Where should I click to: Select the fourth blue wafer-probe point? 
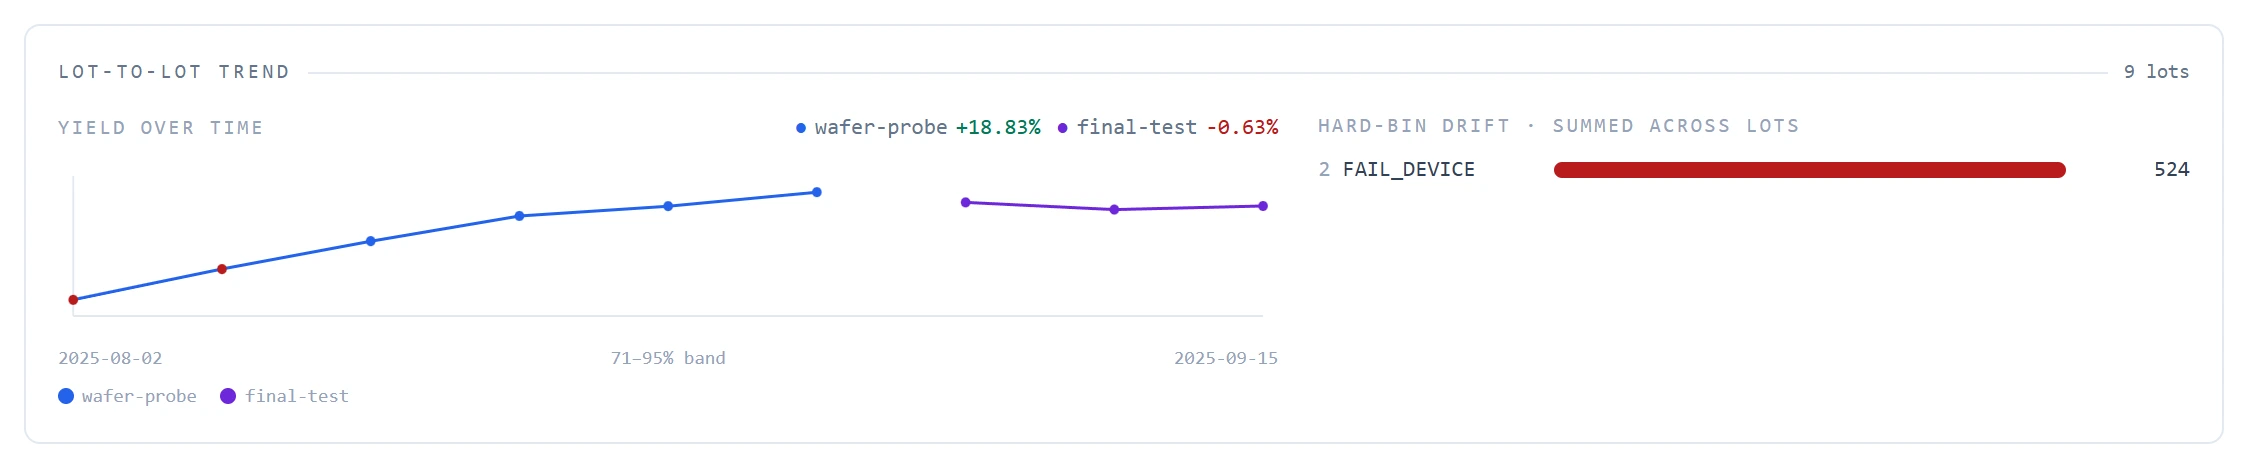pos(519,216)
